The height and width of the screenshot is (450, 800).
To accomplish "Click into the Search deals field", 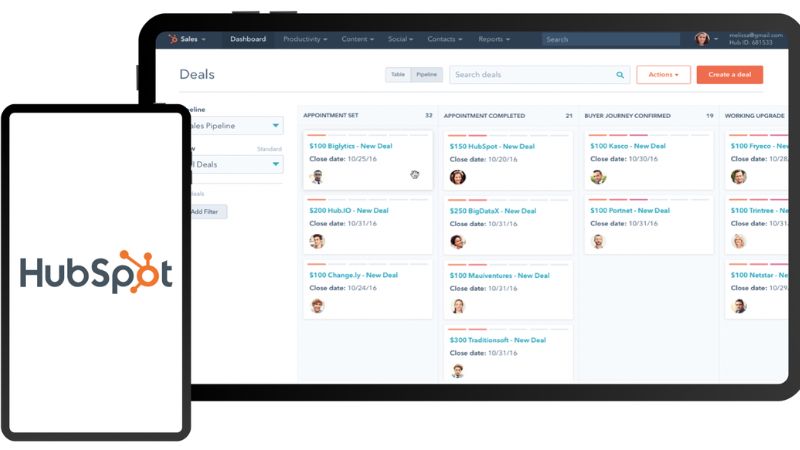I will coord(539,74).
